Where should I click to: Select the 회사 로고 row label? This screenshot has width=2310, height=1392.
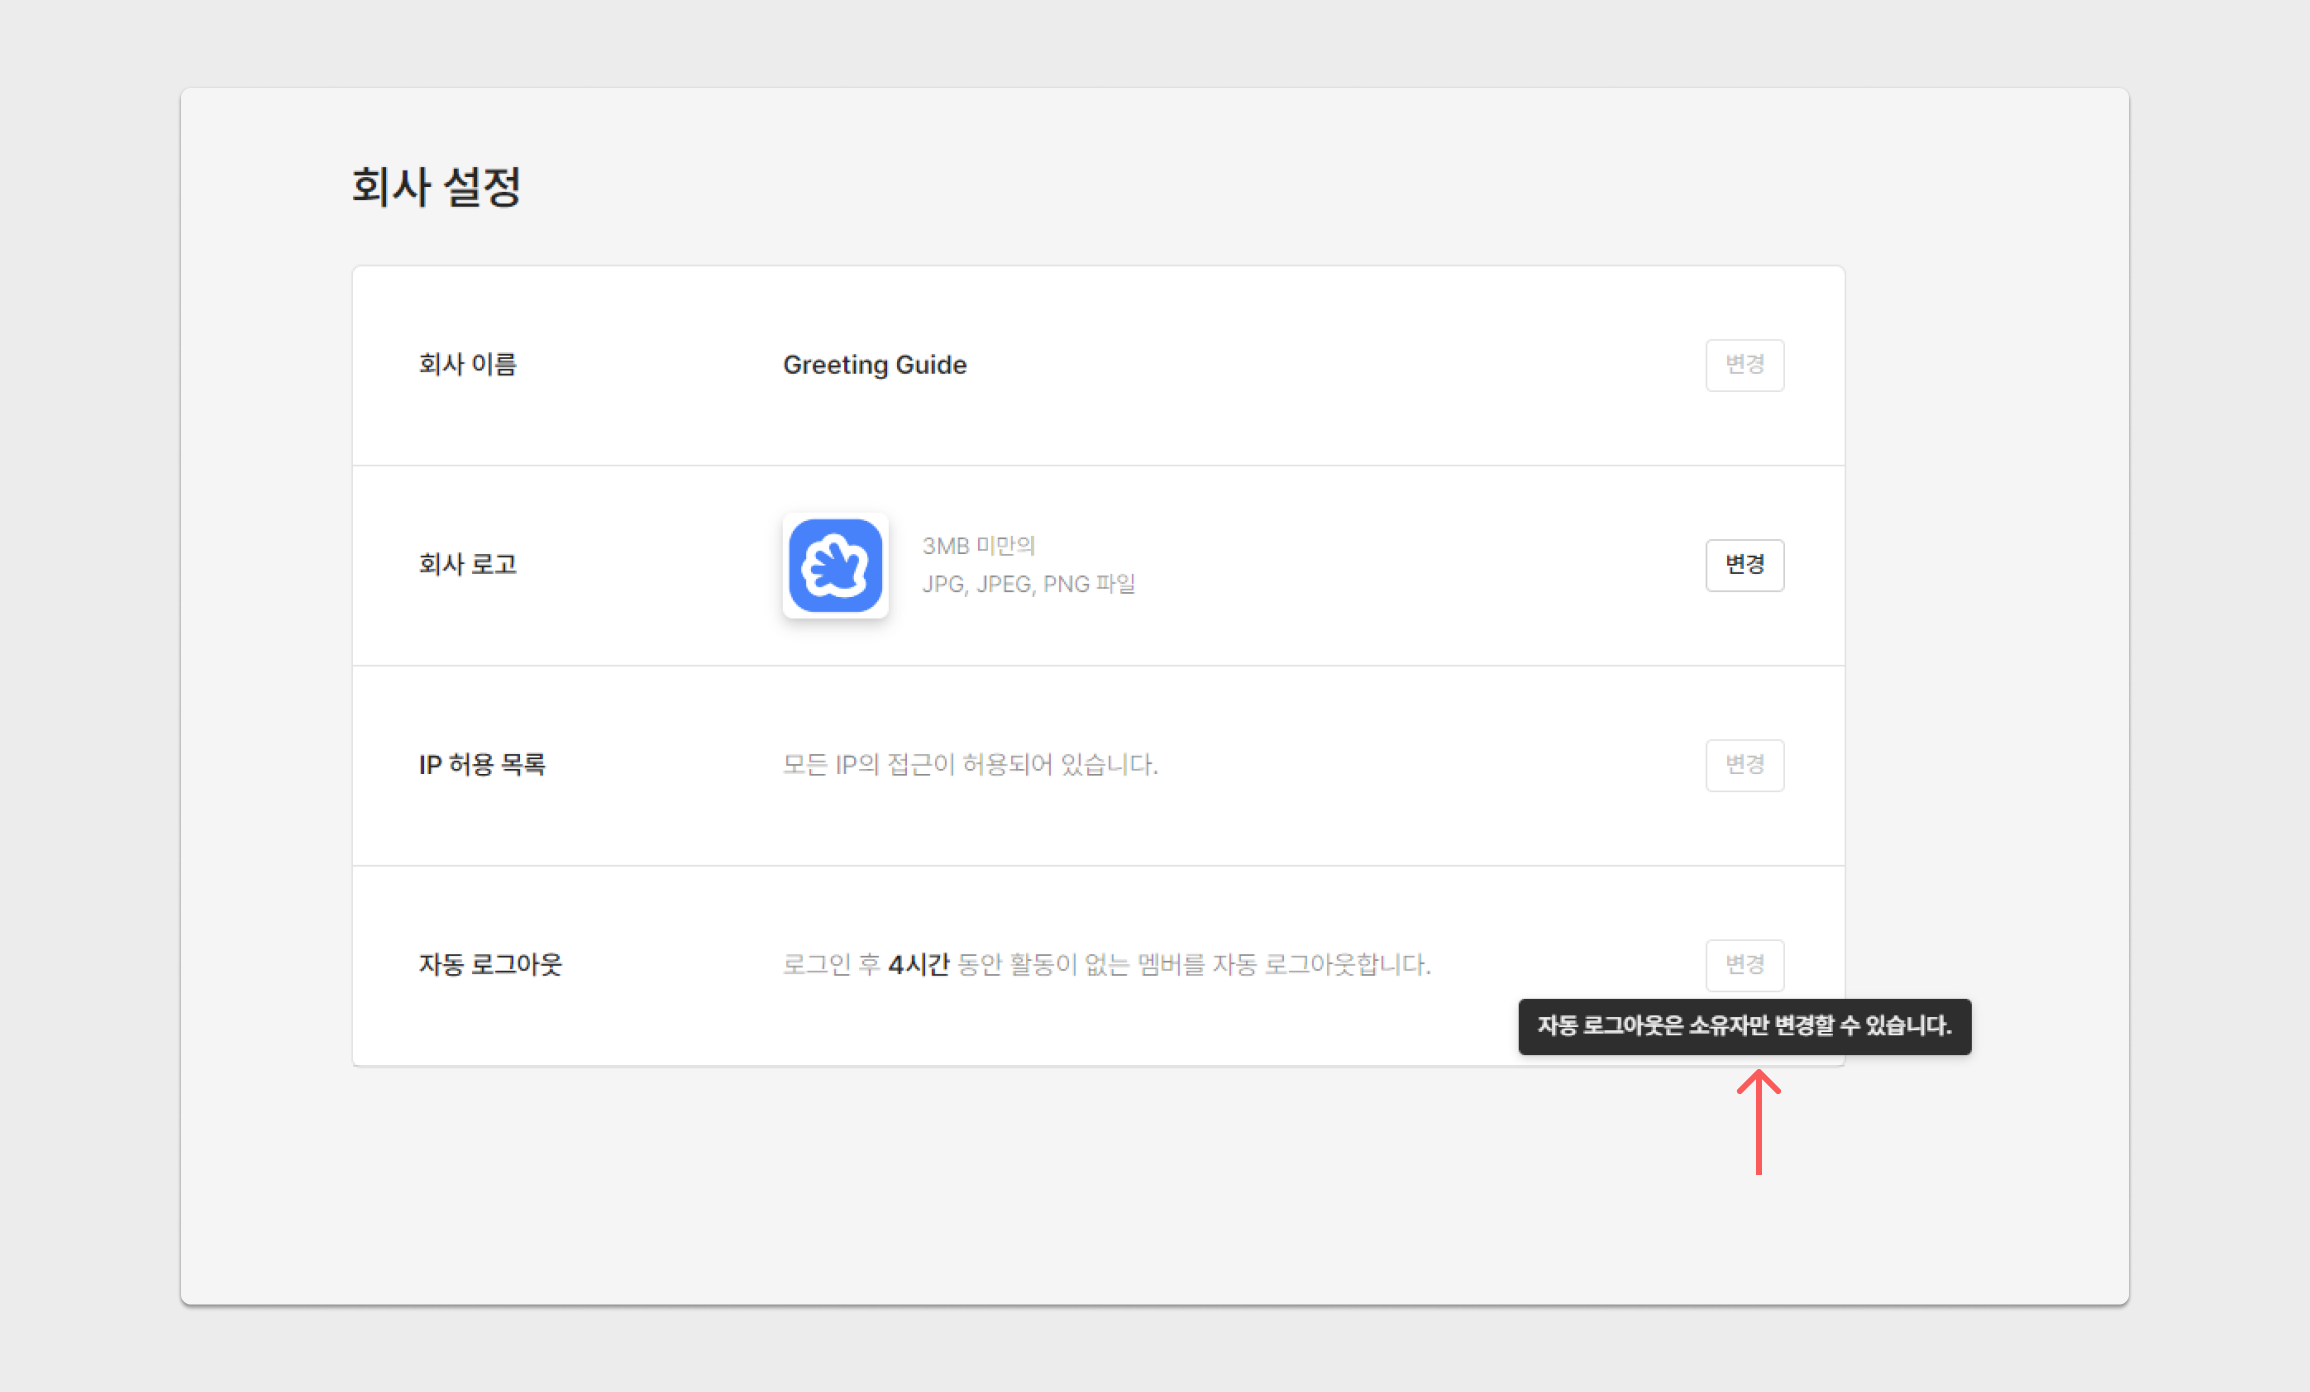click(x=467, y=565)
